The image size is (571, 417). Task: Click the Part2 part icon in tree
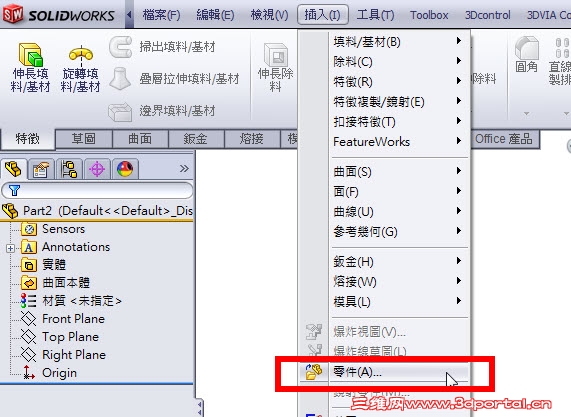pyautogui.click(x=10, y=211)
